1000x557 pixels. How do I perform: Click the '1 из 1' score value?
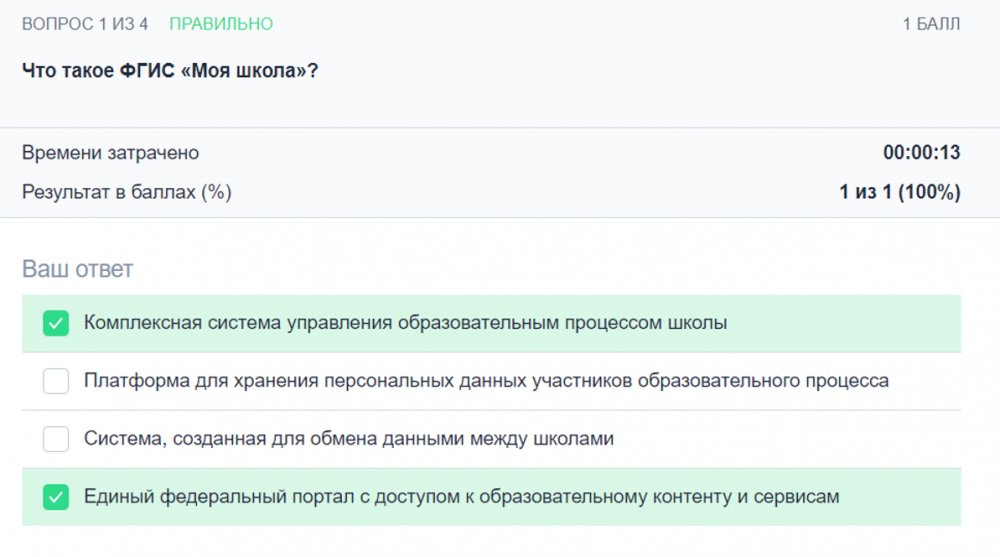pos(866,192)
